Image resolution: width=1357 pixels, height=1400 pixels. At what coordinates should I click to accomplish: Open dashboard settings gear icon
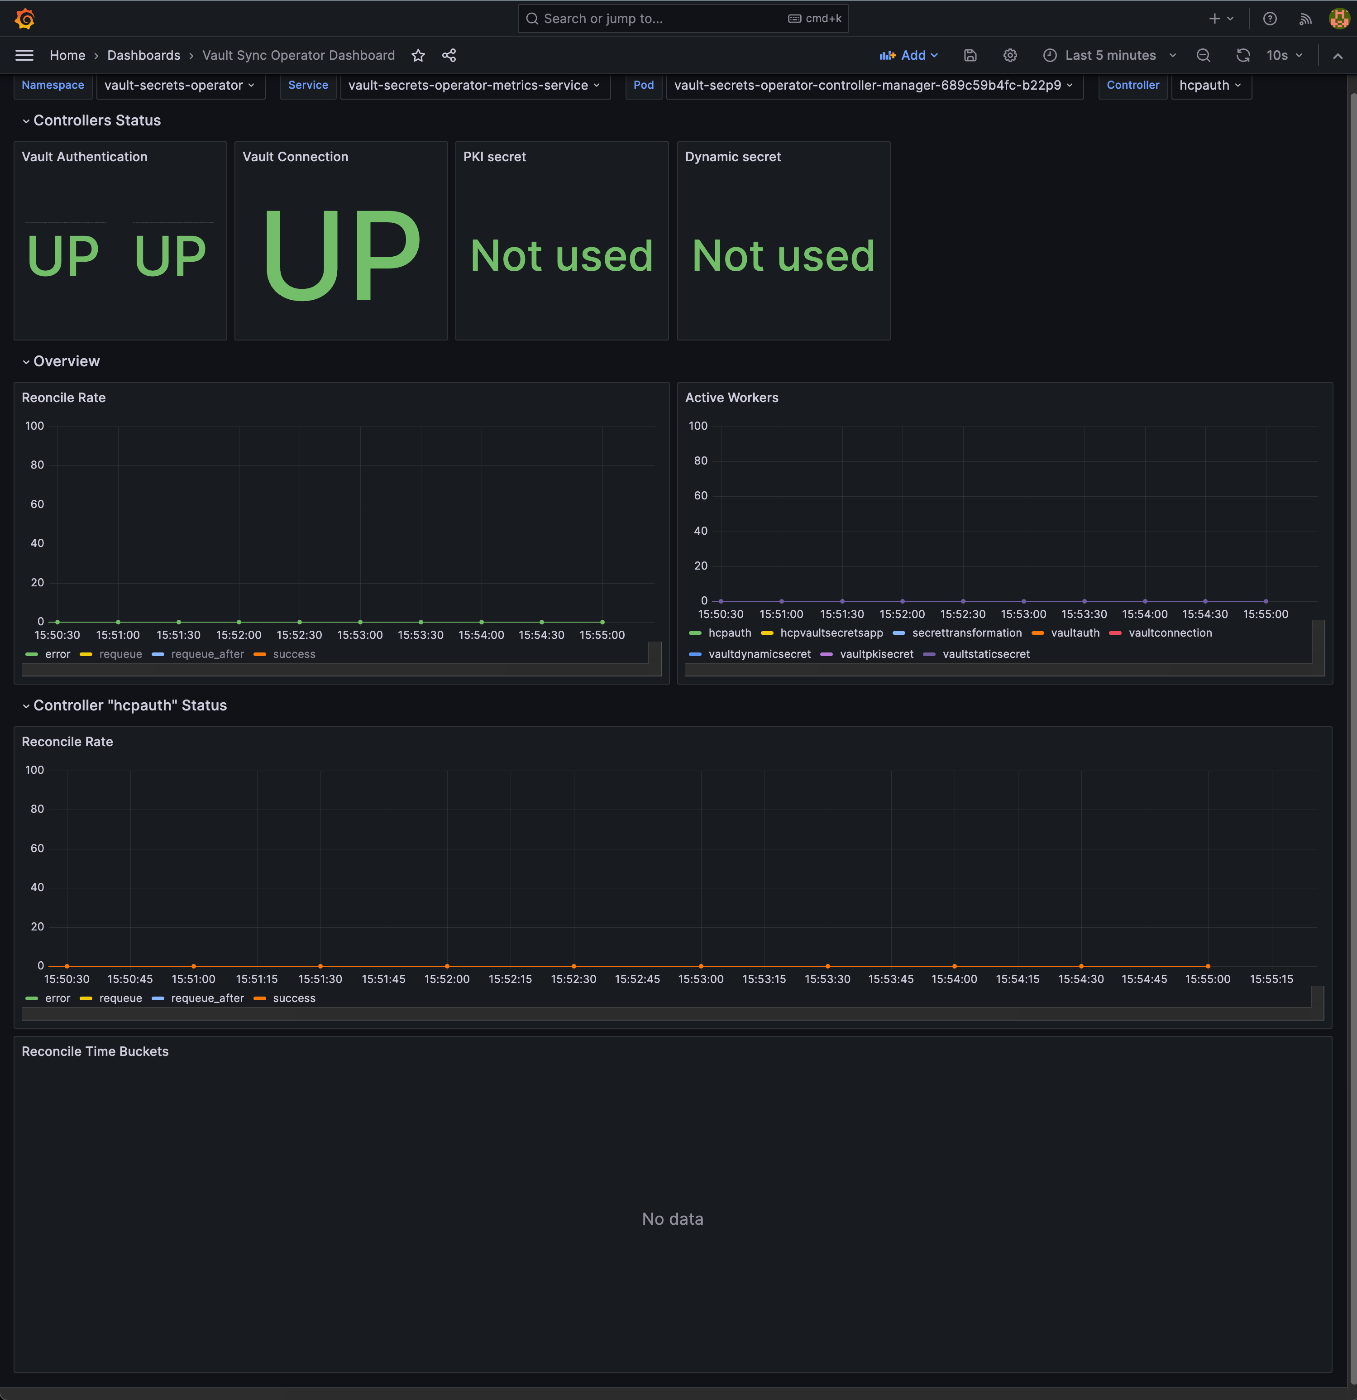pyautogui.click(x=1010, y=55)
